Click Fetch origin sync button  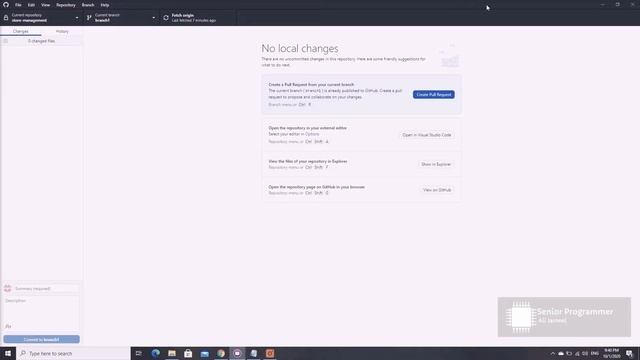pyautogui.click(x=198, y=18)
